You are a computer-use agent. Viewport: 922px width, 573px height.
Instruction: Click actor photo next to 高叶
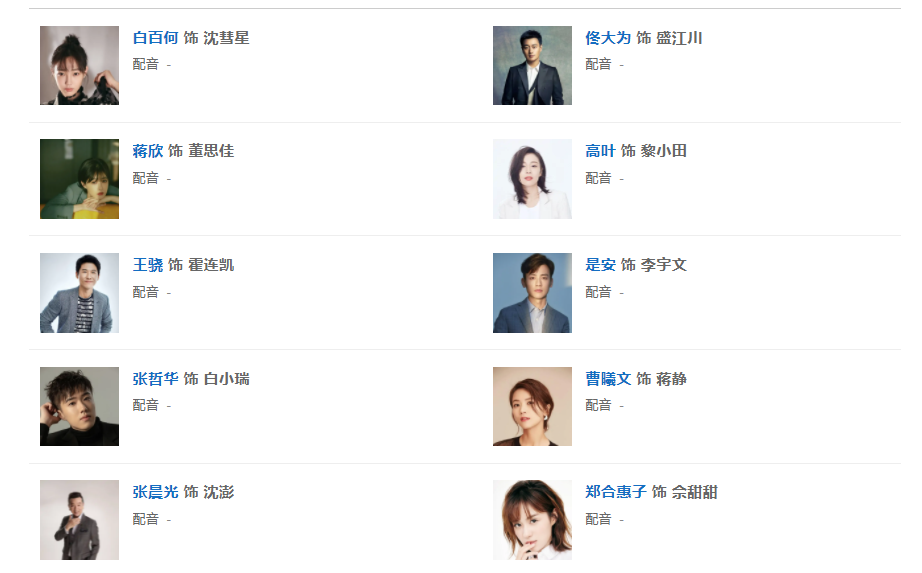[x=532, y=179]
